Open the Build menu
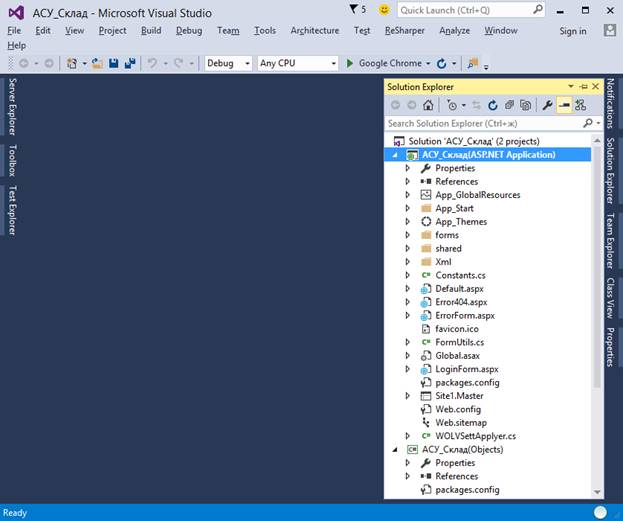Image resolution: width=623 pixels, height=521 pixels. (151, 31)
